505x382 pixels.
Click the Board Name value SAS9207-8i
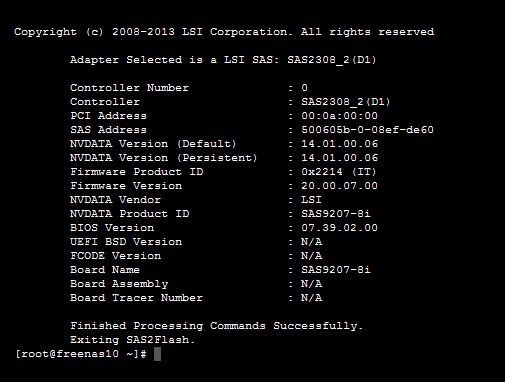click(336, 270)
